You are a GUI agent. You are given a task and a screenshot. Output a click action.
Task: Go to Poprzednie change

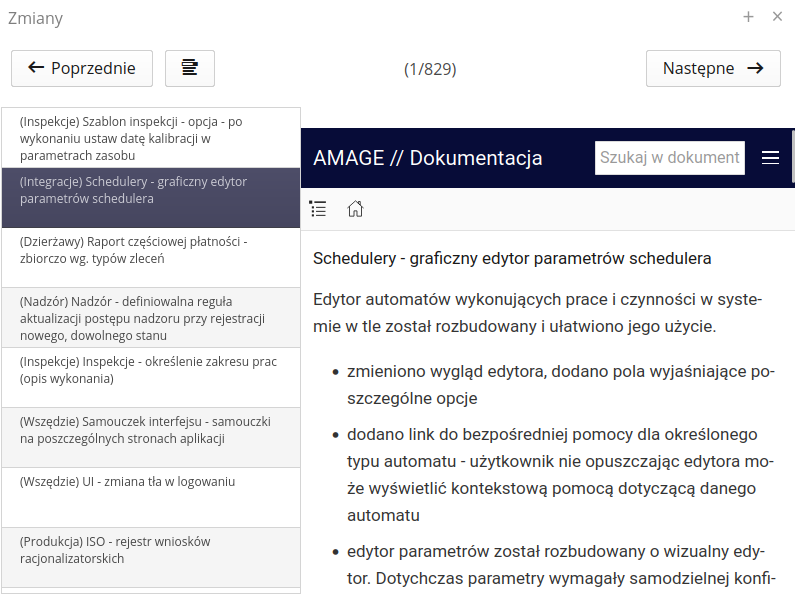click(x=82, y=68)
